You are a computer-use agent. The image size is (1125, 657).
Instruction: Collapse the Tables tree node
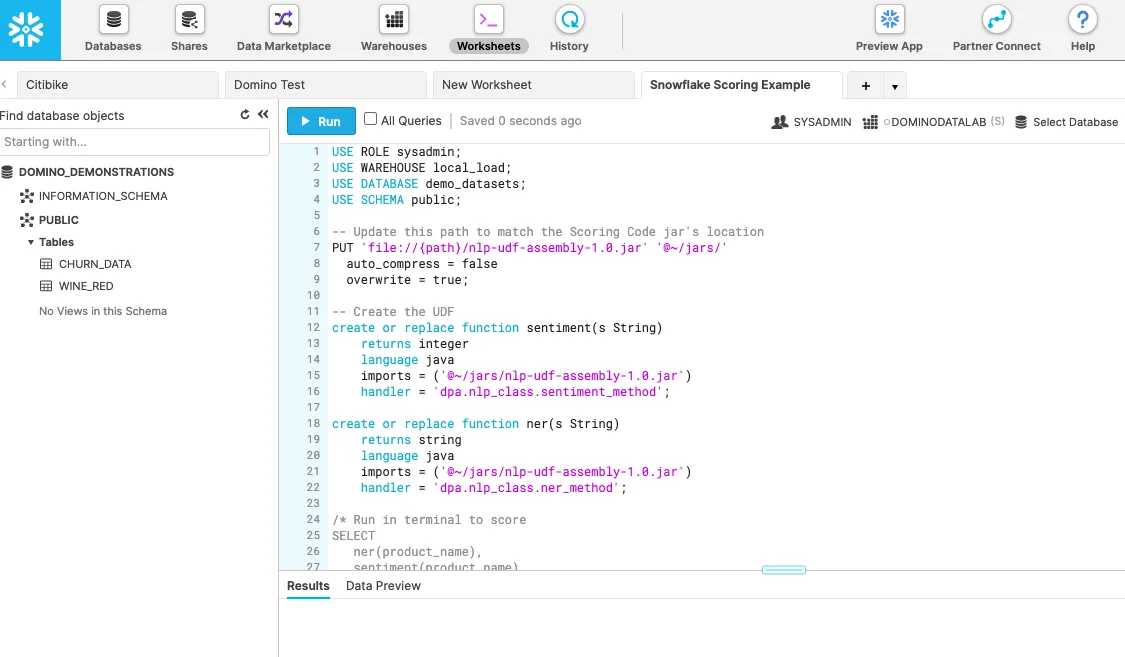(31, 242)
